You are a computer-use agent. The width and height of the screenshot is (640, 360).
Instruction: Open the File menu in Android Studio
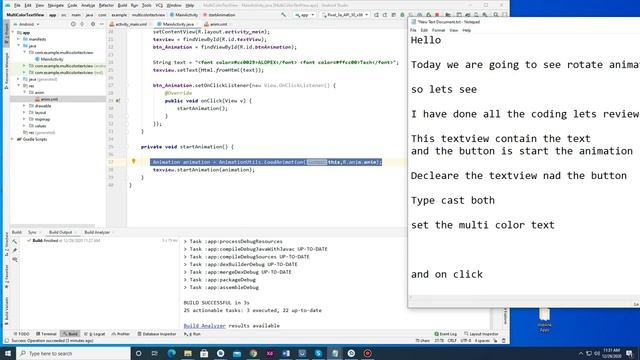(x=17, y=5)
